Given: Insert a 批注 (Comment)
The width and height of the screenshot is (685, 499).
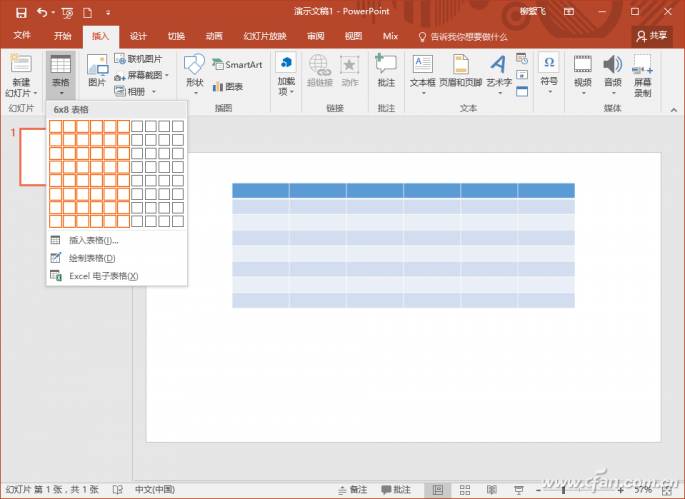Looking at the screenshot, I should click(x=386, y=71).
